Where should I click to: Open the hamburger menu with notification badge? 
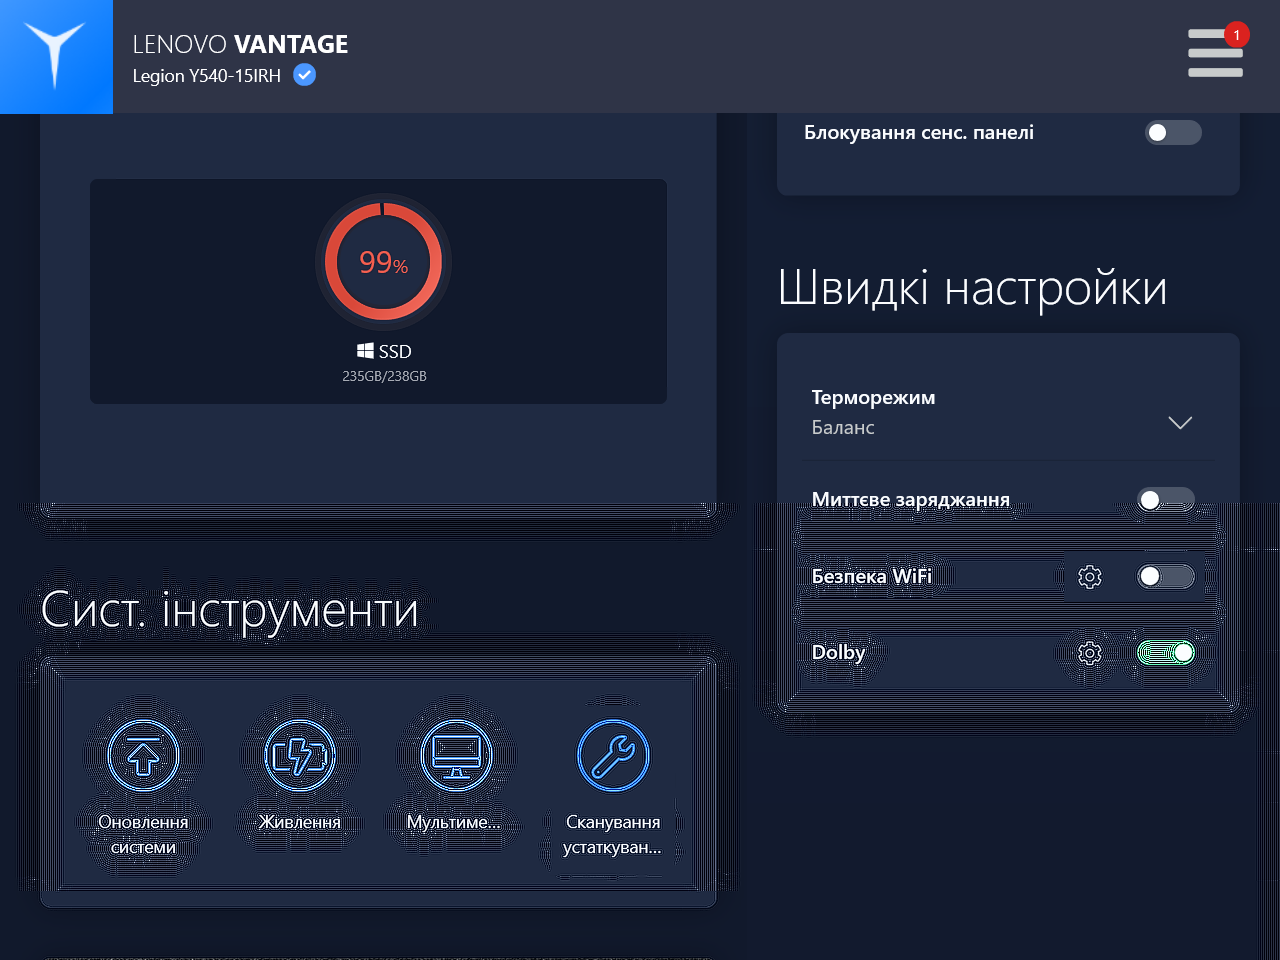coord(1216,52)
